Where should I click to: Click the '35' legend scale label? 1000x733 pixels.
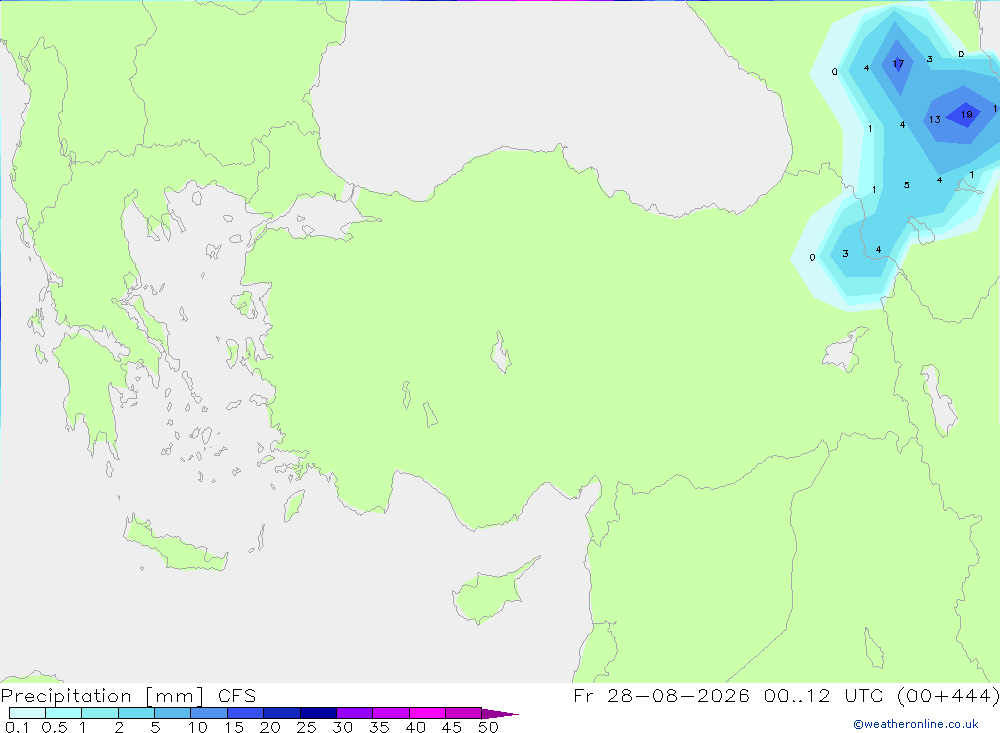(379, 727)
